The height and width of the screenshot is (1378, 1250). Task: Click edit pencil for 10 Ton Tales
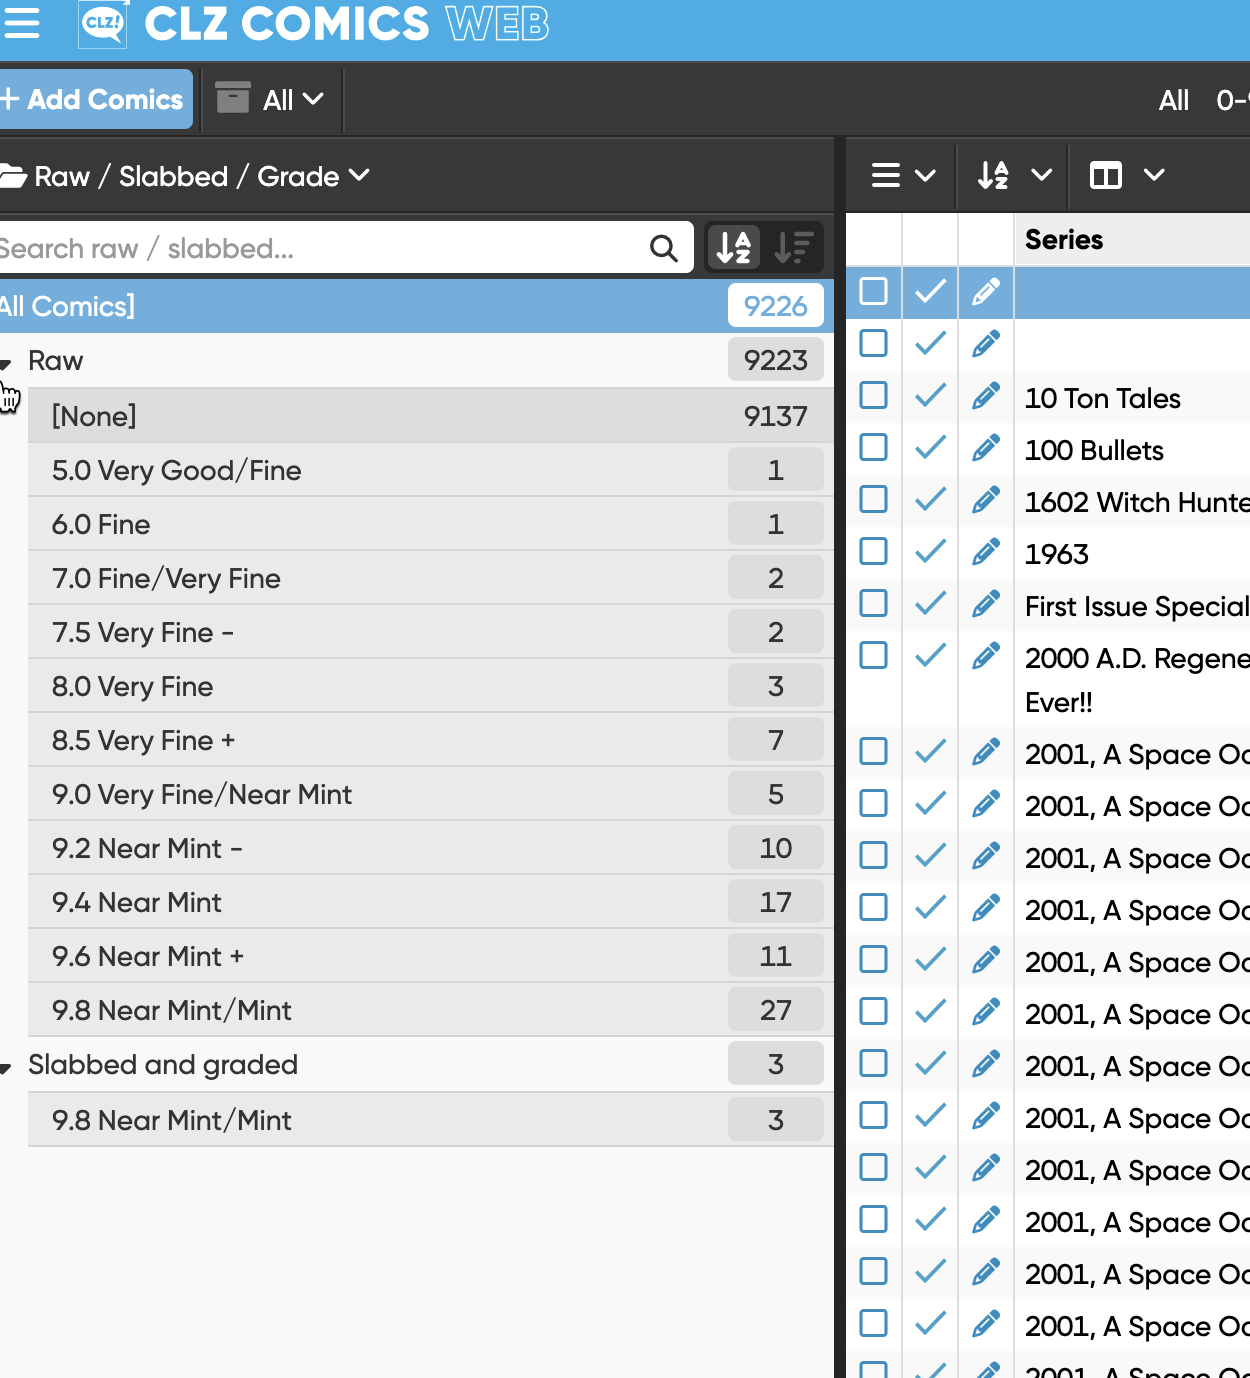point(986,396)
